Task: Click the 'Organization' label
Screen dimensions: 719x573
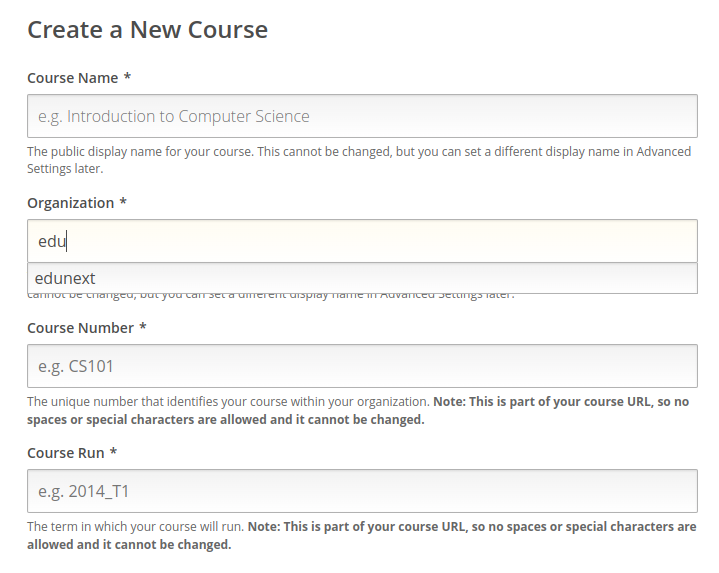Action: click(71, 203)
